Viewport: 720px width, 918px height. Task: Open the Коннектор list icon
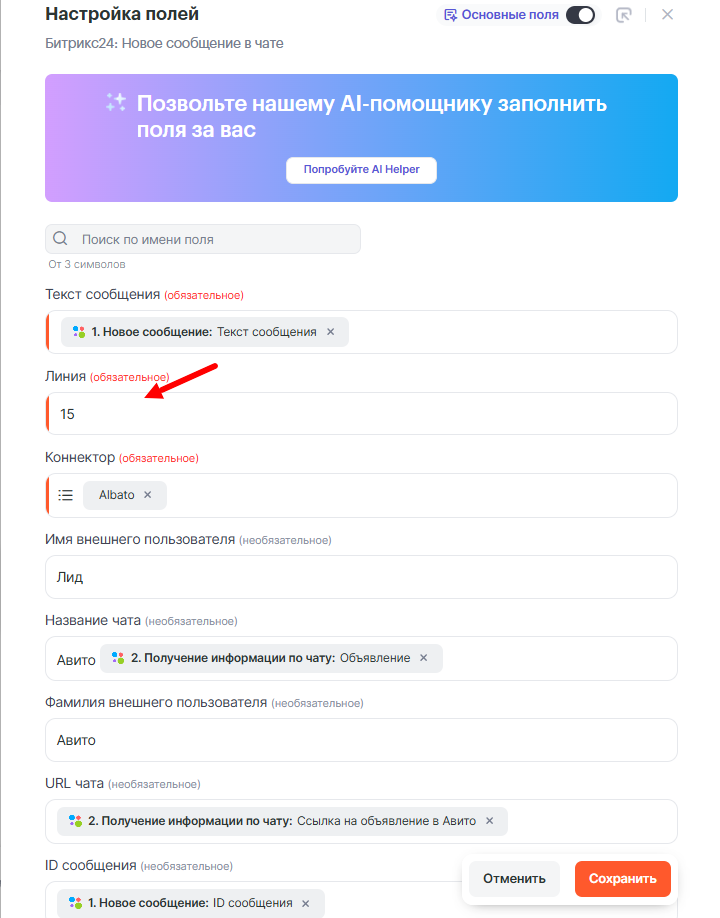(x=66, y=495)
